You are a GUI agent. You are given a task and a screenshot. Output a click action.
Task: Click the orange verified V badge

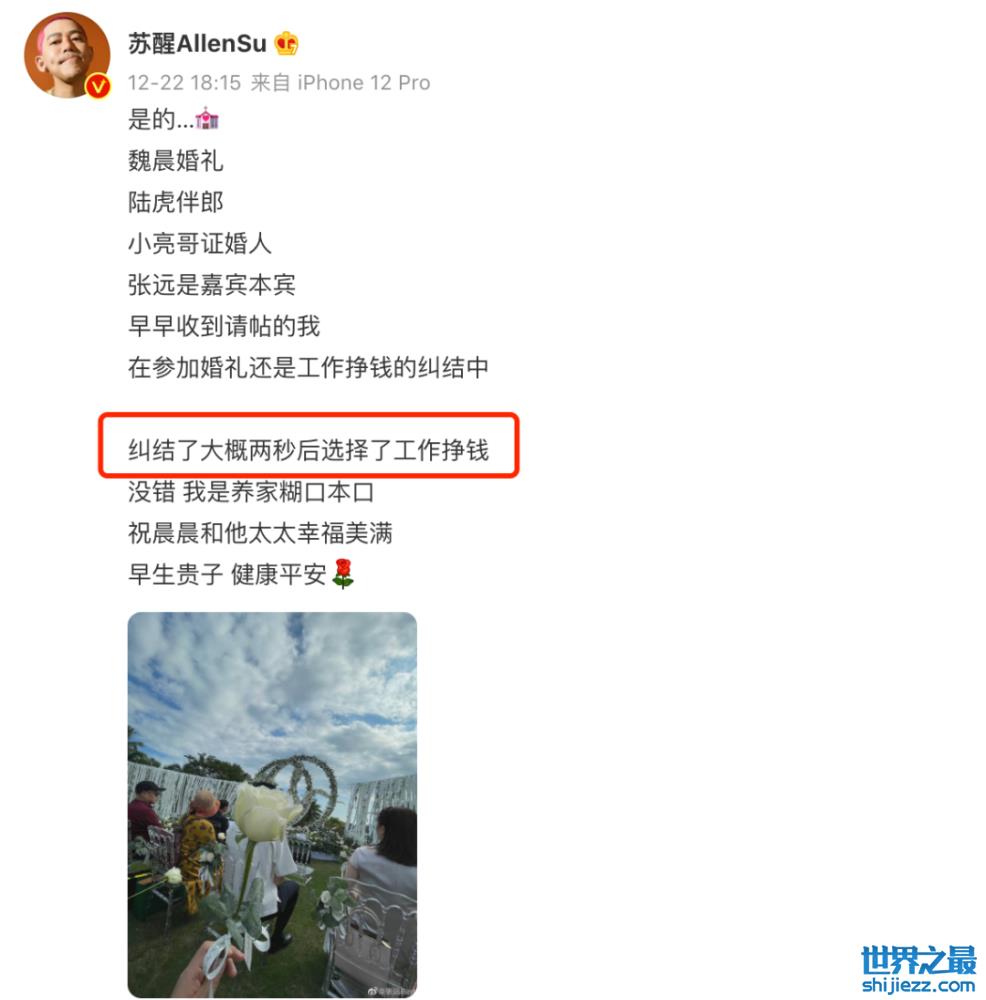coord(98,85)
